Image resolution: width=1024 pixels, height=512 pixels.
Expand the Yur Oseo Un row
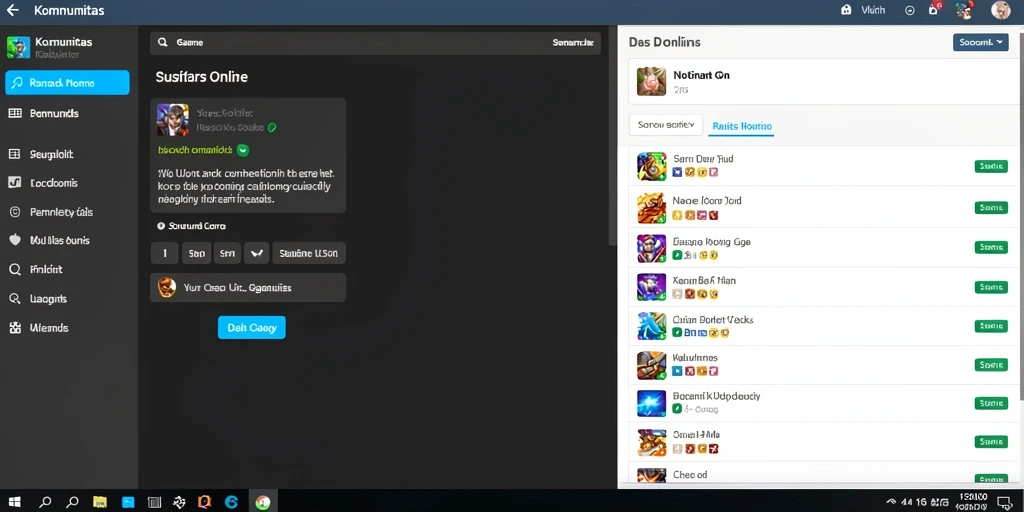coord(248,287)
